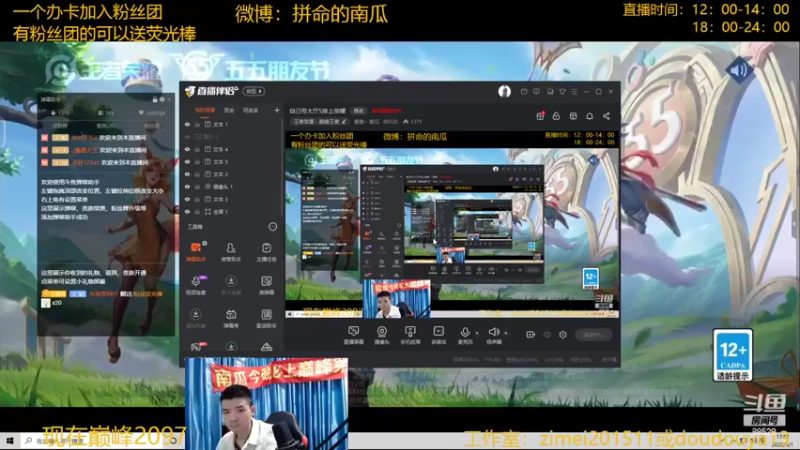
Task: Open the 歌词助手 tool
Action: click(x=266, y=318)
